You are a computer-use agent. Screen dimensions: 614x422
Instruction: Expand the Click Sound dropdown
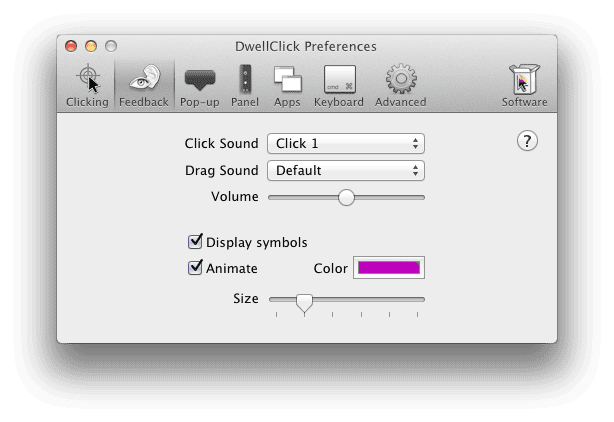[x=346, y=143]
